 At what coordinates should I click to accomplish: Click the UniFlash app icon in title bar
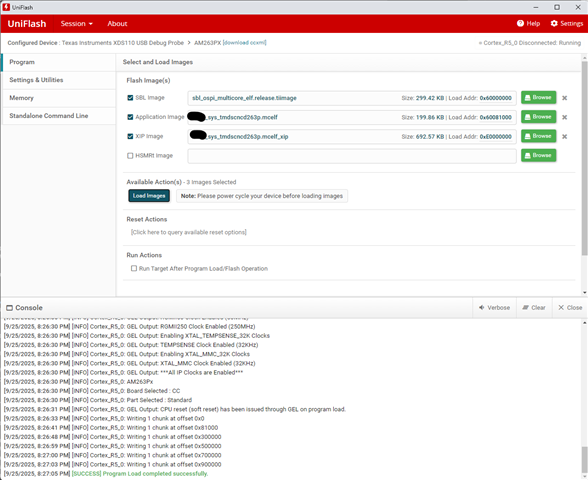(6, 7)
